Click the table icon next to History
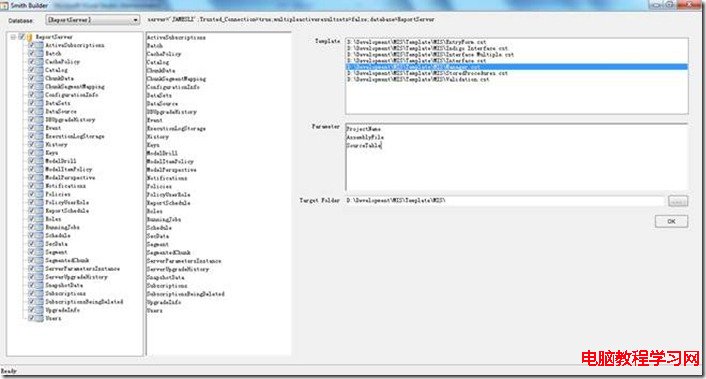 click(39, 144)
